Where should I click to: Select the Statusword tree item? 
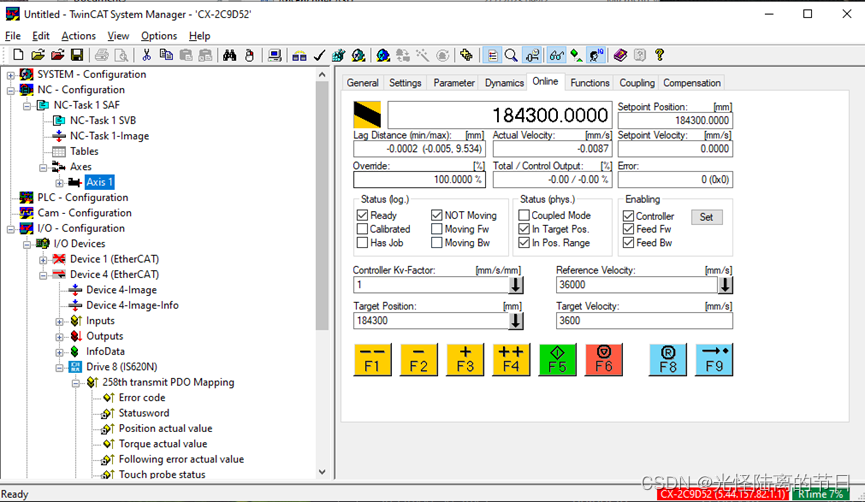(144, 413)
